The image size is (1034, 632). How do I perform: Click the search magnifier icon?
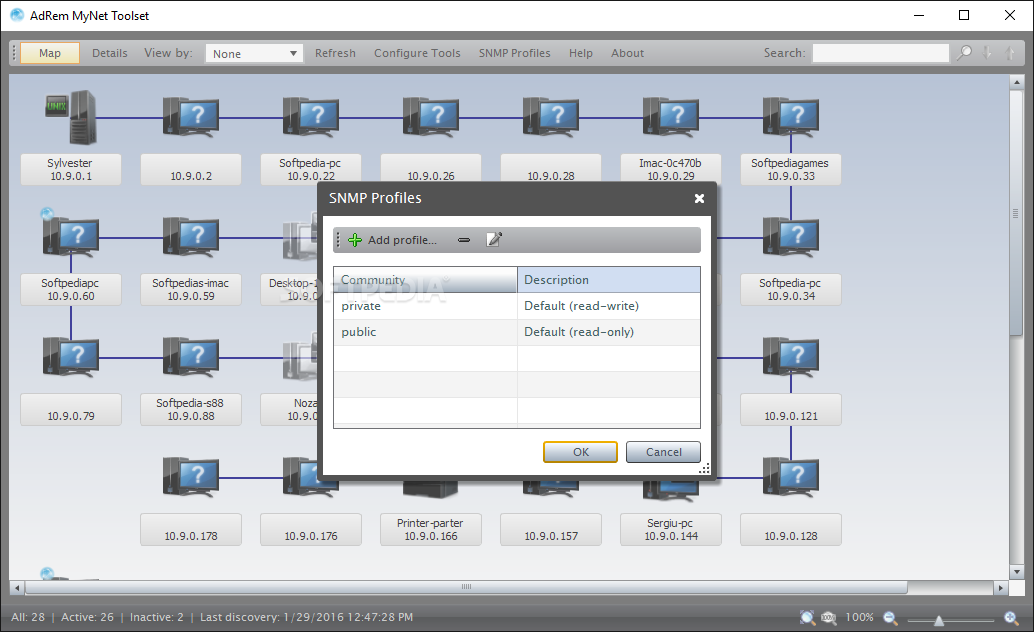964,53
